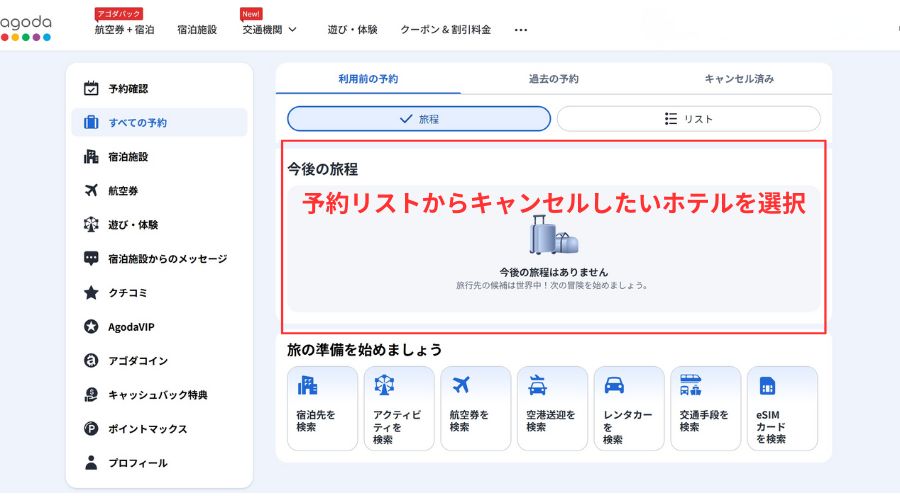Image resolution: width=900 pixels, height=500 pixels.
Task: Open the AgodaVIP sidebar text link
Action: tap(131, 327)
